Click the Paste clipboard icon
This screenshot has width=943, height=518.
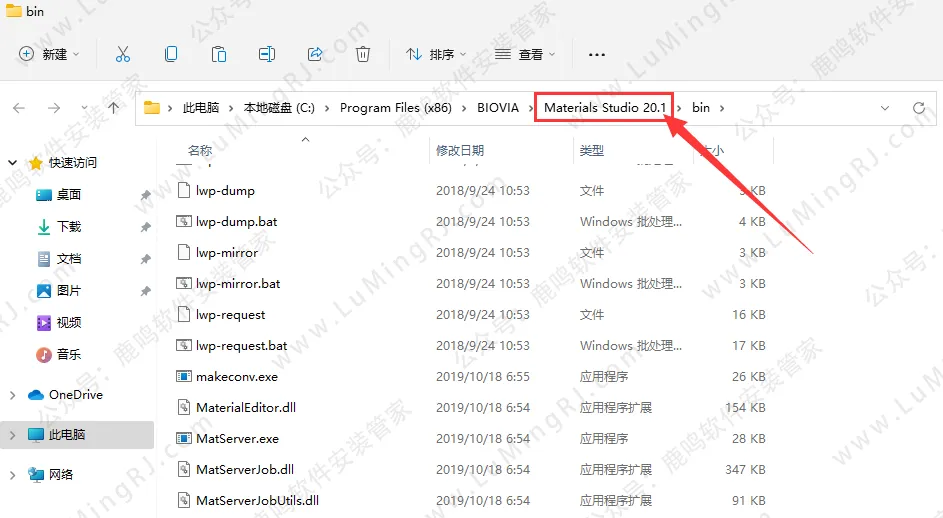click(x=219, y=54)
